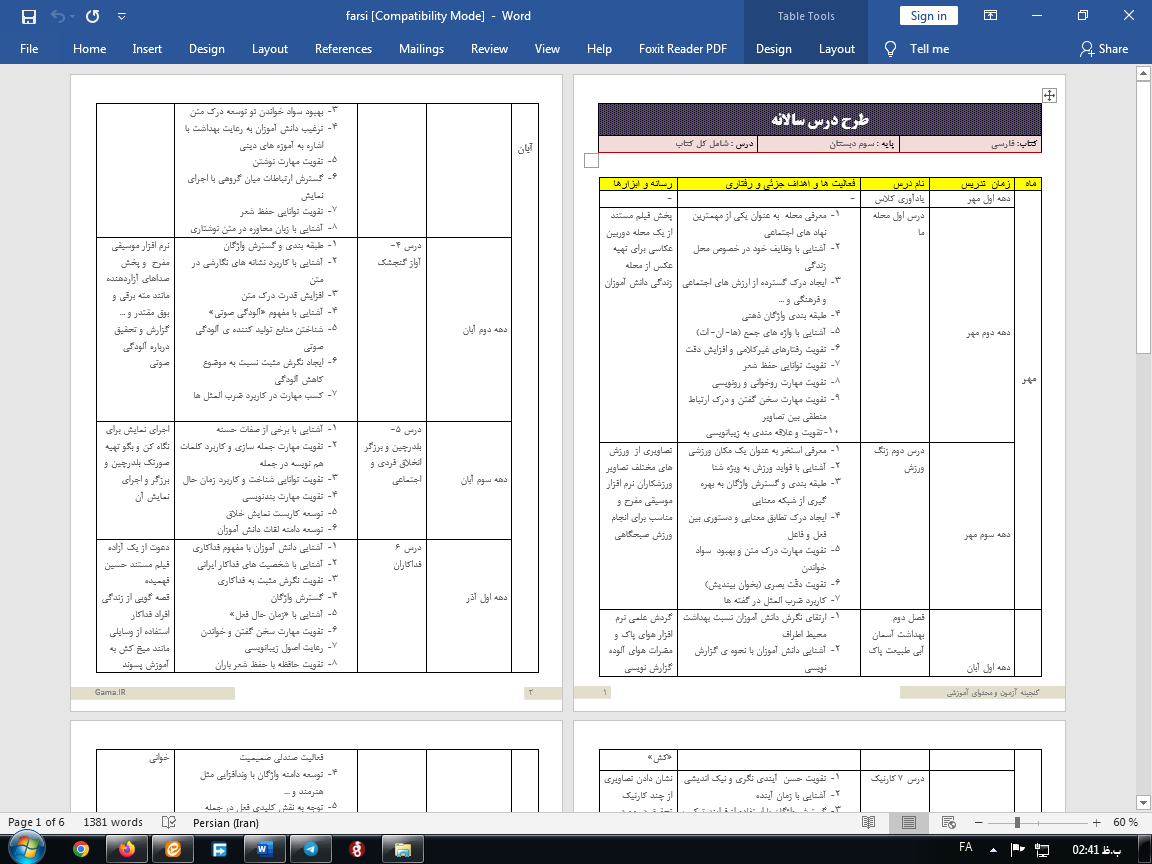Image resolution: width=1152 pixels, height=864 pixels.
Task: Click the proofing errors book icon
Action: [x=168, y=822]
